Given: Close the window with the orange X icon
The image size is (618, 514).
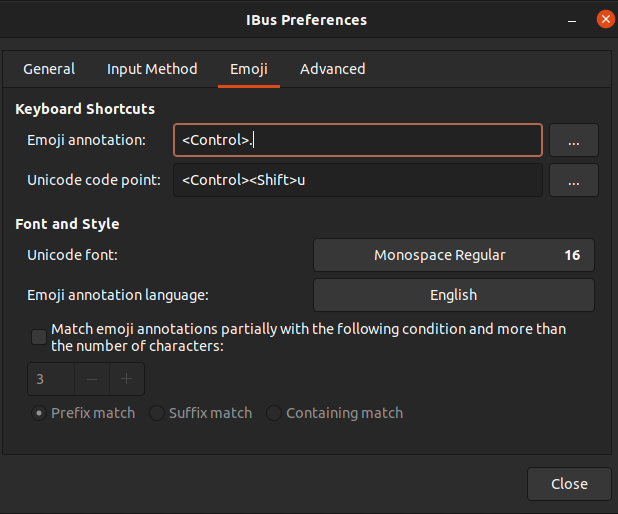Looking at the screenshot, I should click(x=605, y=19).
